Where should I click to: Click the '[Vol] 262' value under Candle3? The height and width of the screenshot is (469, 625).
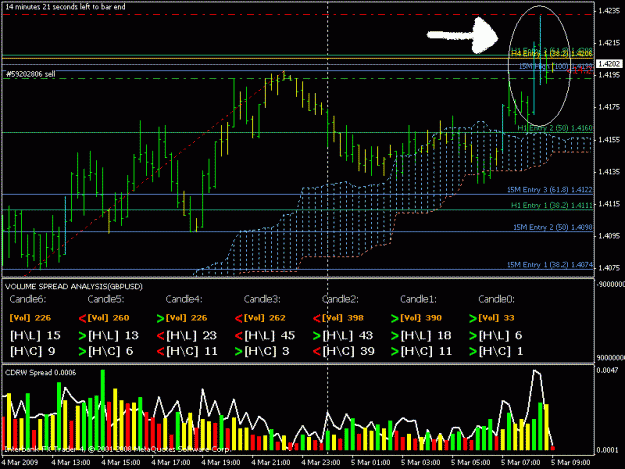point(265,318)
